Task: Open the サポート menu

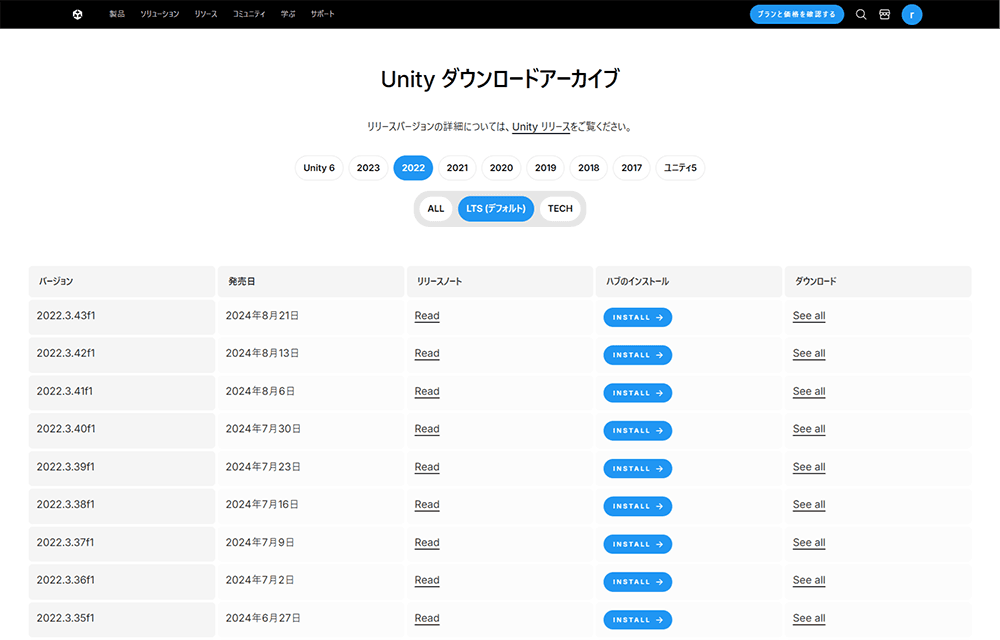Action: coord(323,14)
